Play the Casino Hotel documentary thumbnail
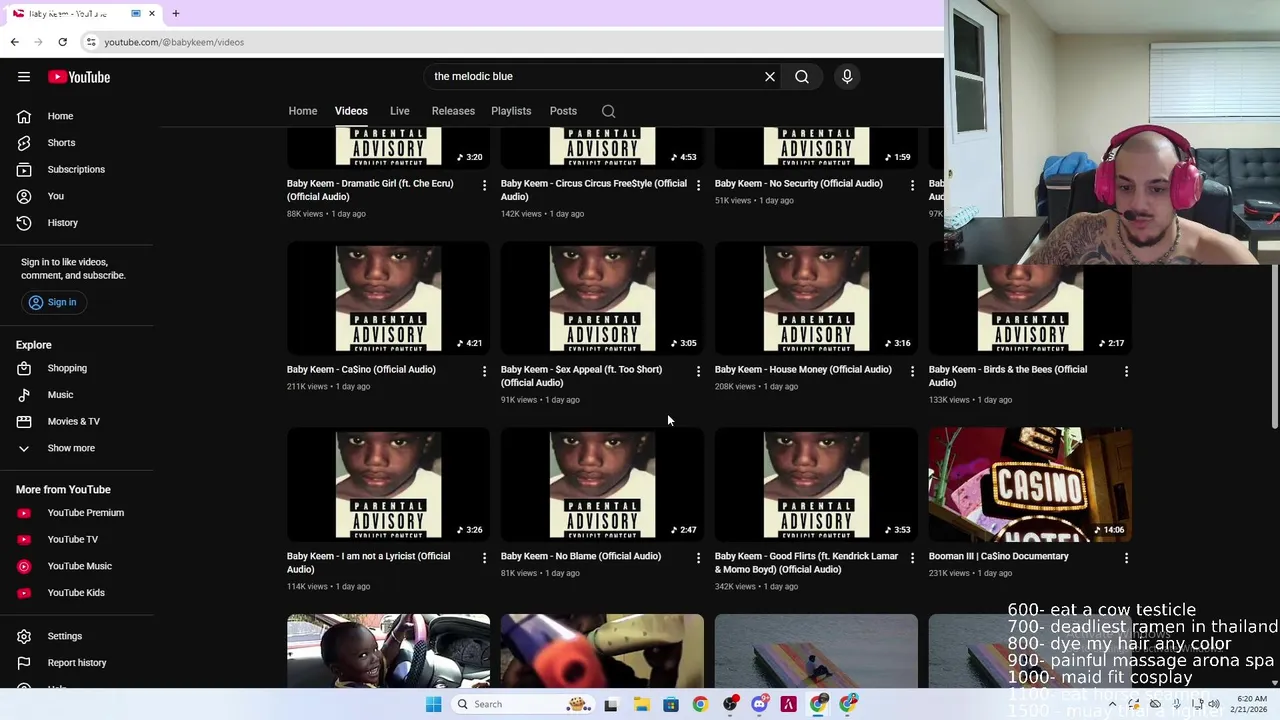Screen dimensions: 1280x720 click(x=1030, y=485)
